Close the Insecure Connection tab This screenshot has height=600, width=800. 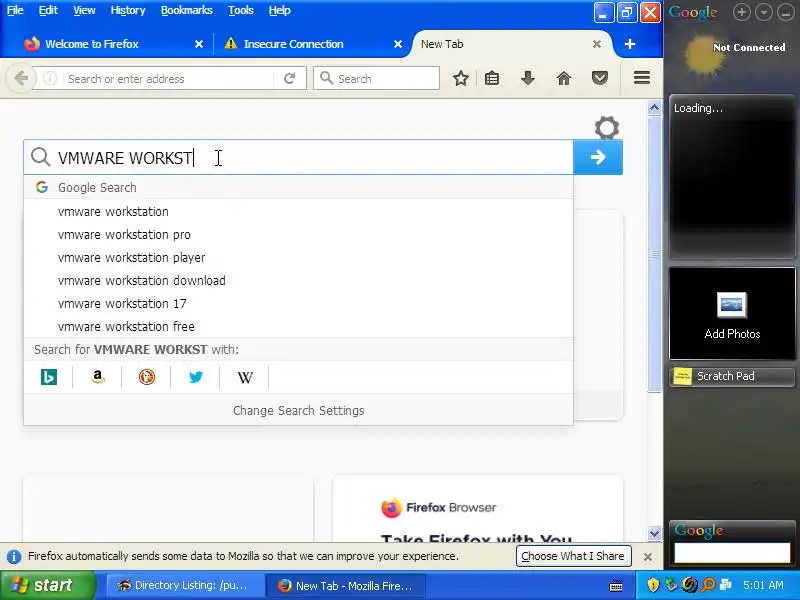pyautogui.click(x=398, y=44)
